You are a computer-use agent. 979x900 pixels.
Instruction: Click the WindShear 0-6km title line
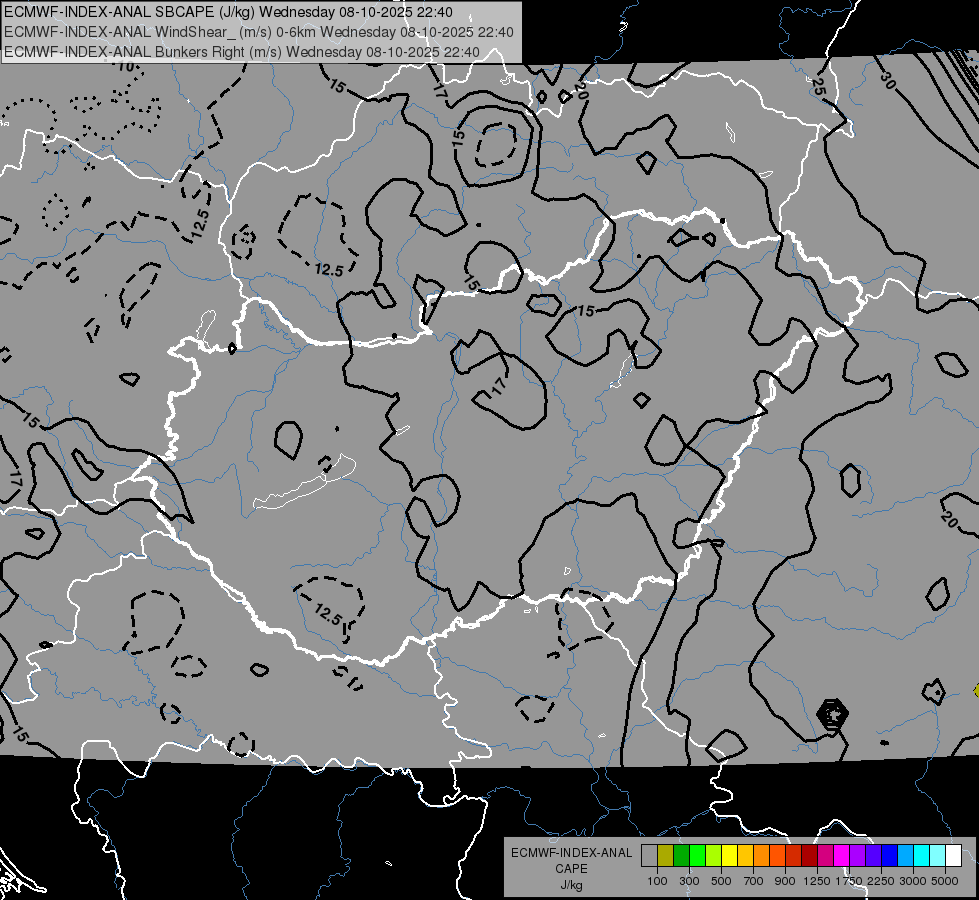click(258, 32)
